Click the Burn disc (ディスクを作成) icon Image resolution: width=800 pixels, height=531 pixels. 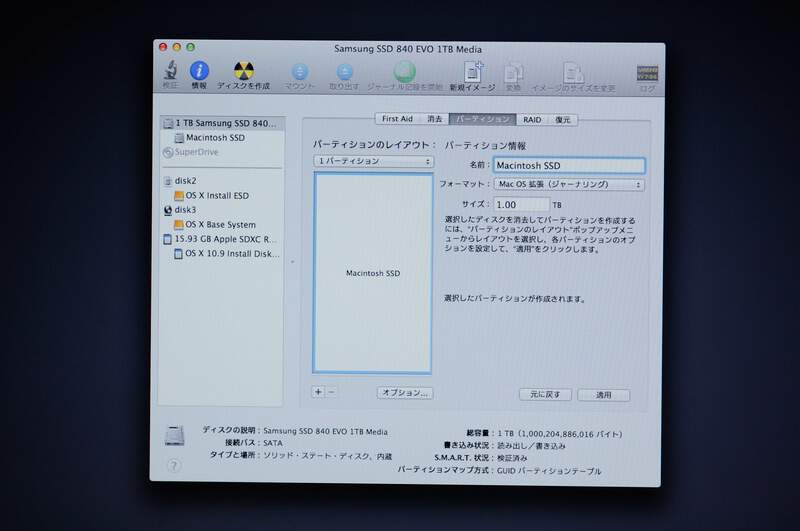243,72
